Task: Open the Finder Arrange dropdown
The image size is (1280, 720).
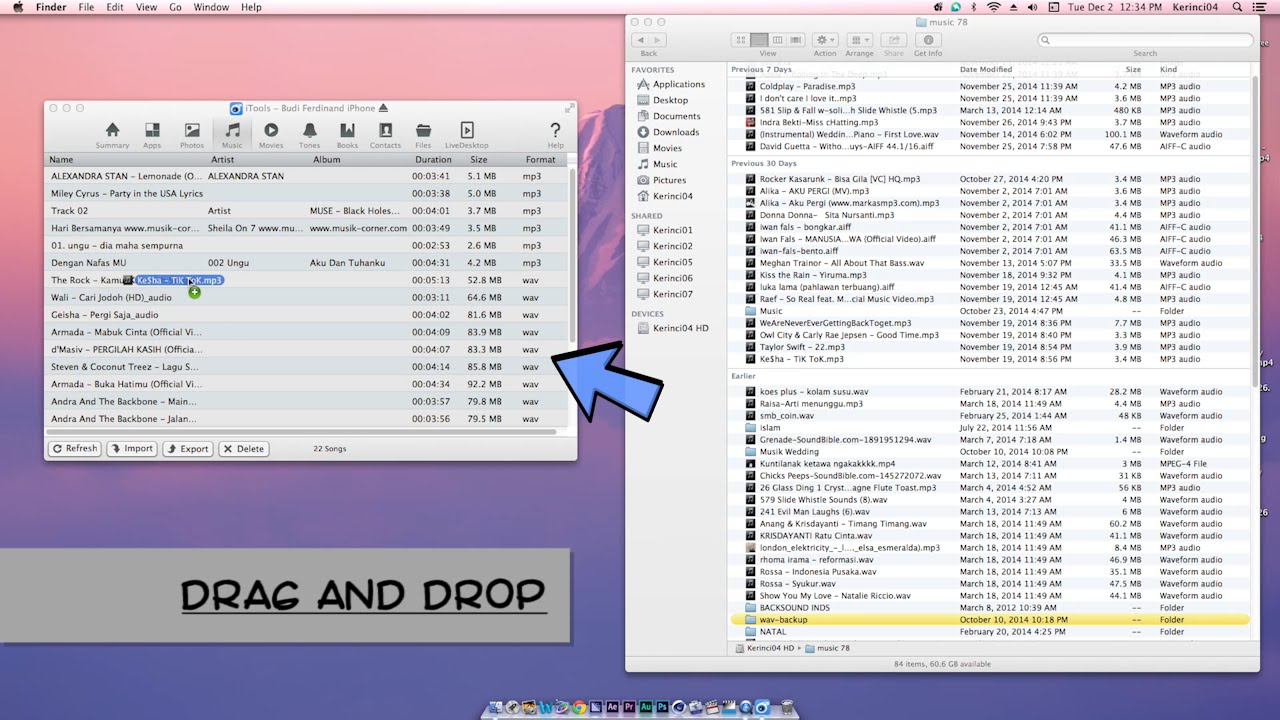Action: coord(859,40)
